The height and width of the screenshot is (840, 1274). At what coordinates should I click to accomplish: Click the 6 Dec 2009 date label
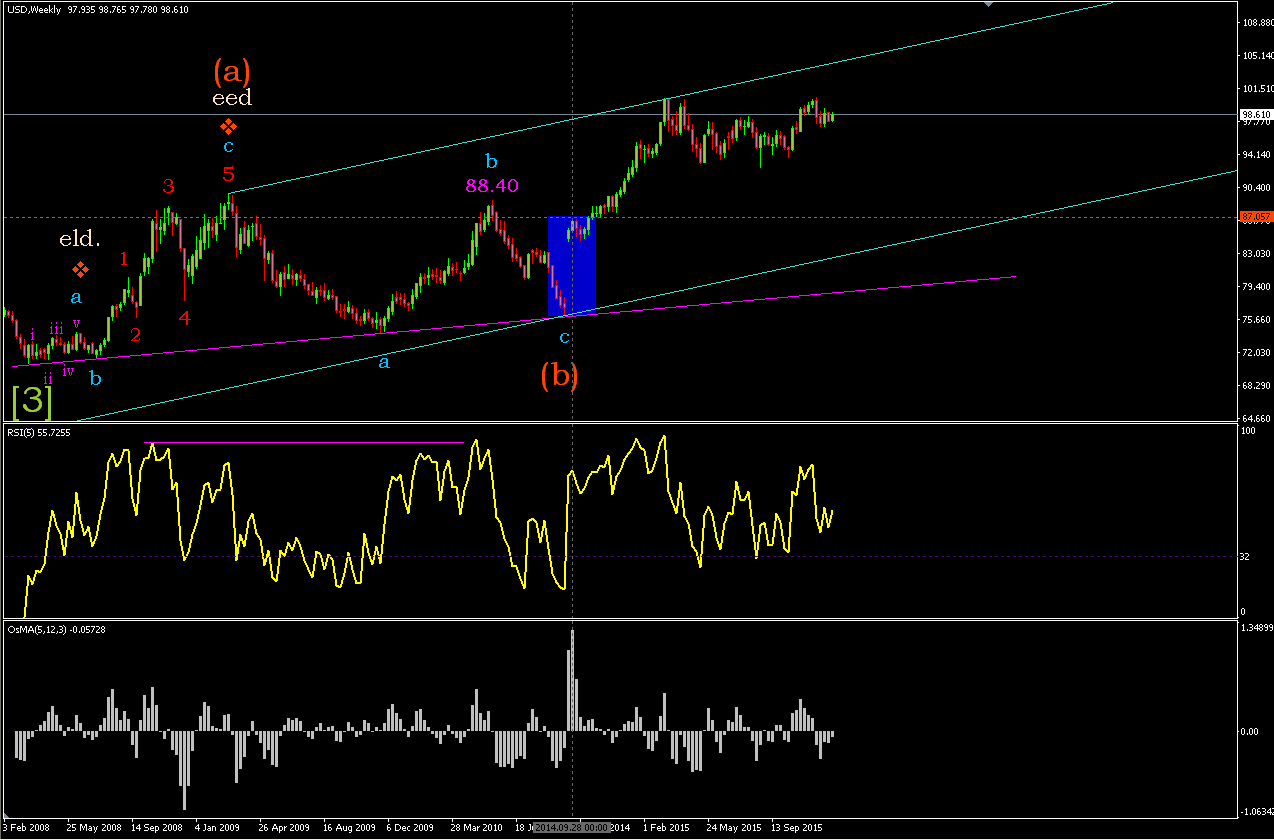click(410, 828)
